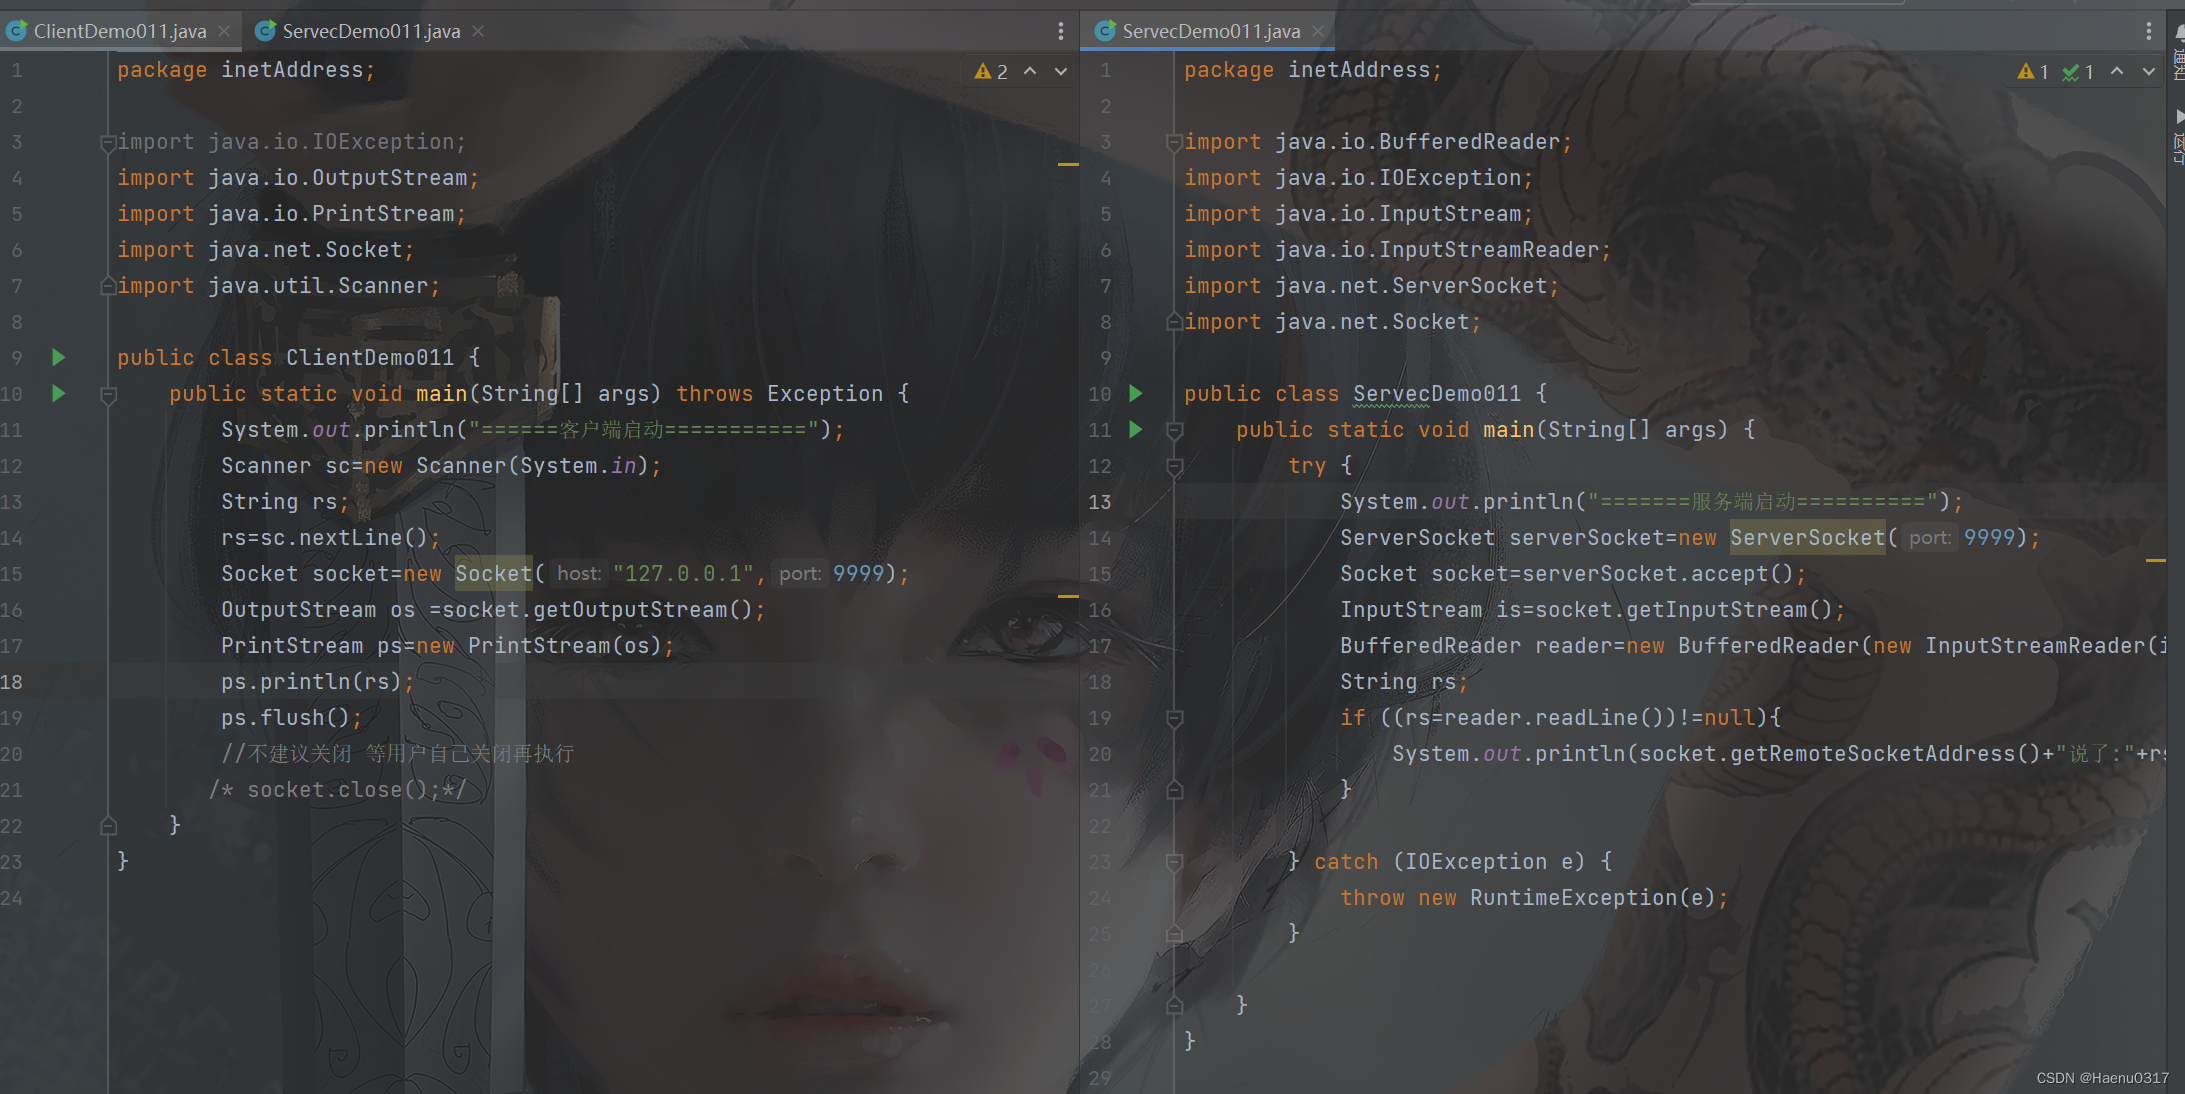This screenshot has height=1094, width=2185.
Task: Run ClientDemo011 class via gutter arrow
Action: 58,357
